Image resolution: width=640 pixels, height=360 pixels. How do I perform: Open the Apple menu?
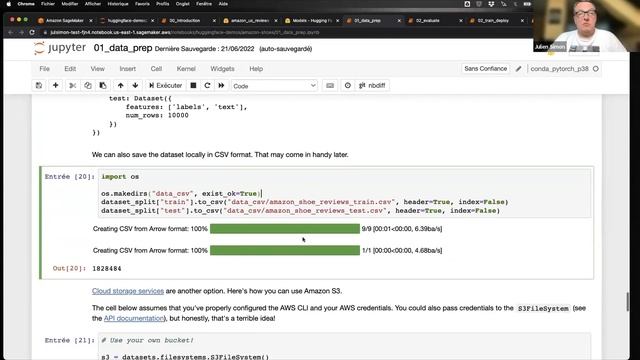point(9,4)
